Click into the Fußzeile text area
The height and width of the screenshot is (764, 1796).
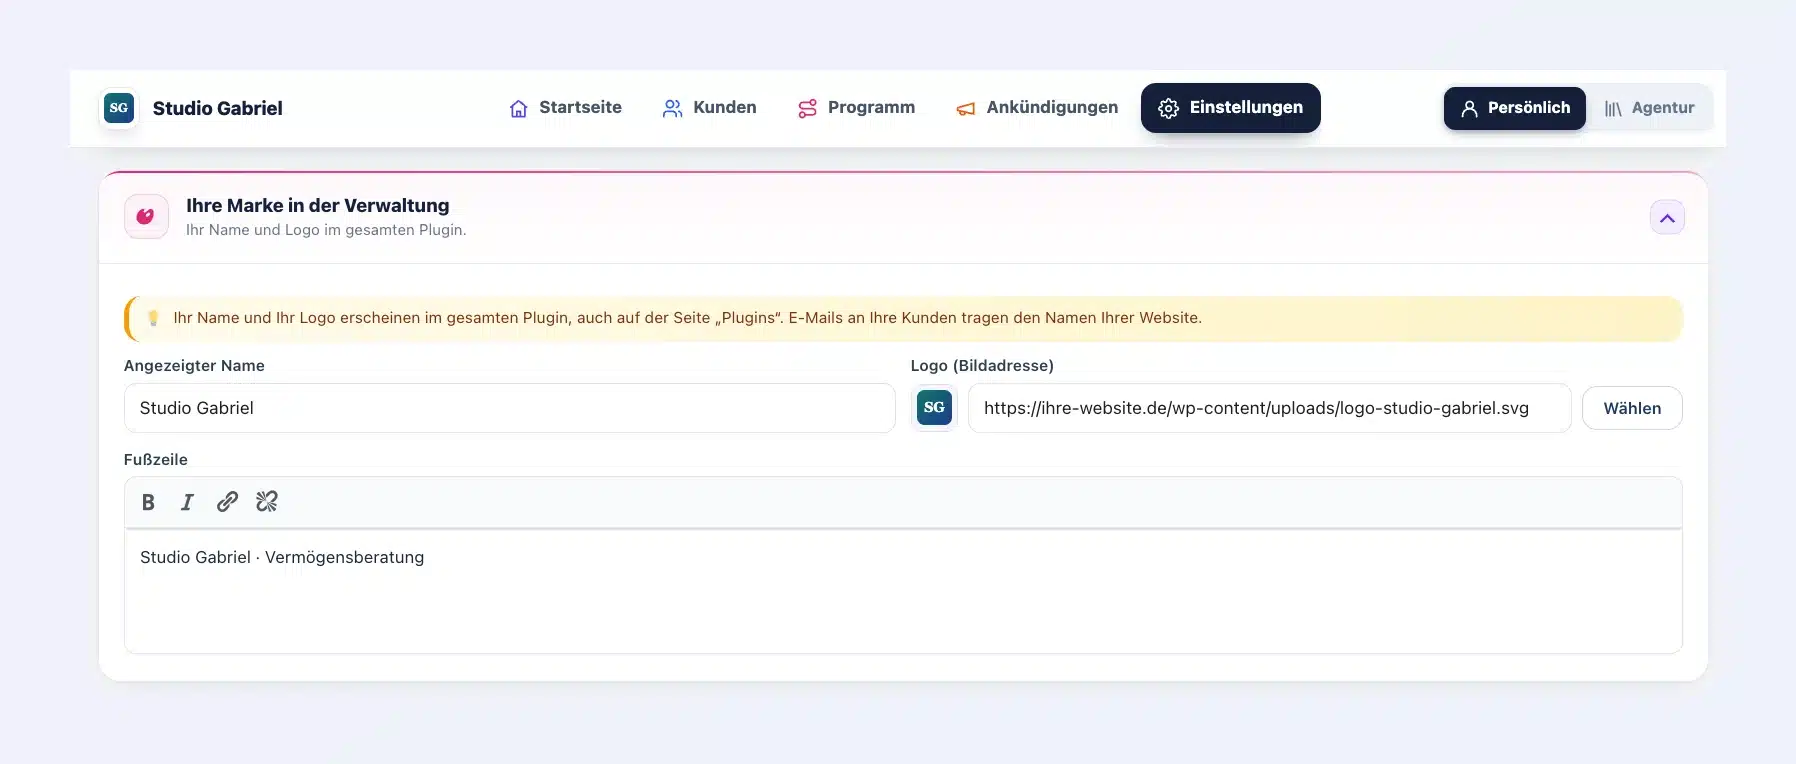pos(903,591)
